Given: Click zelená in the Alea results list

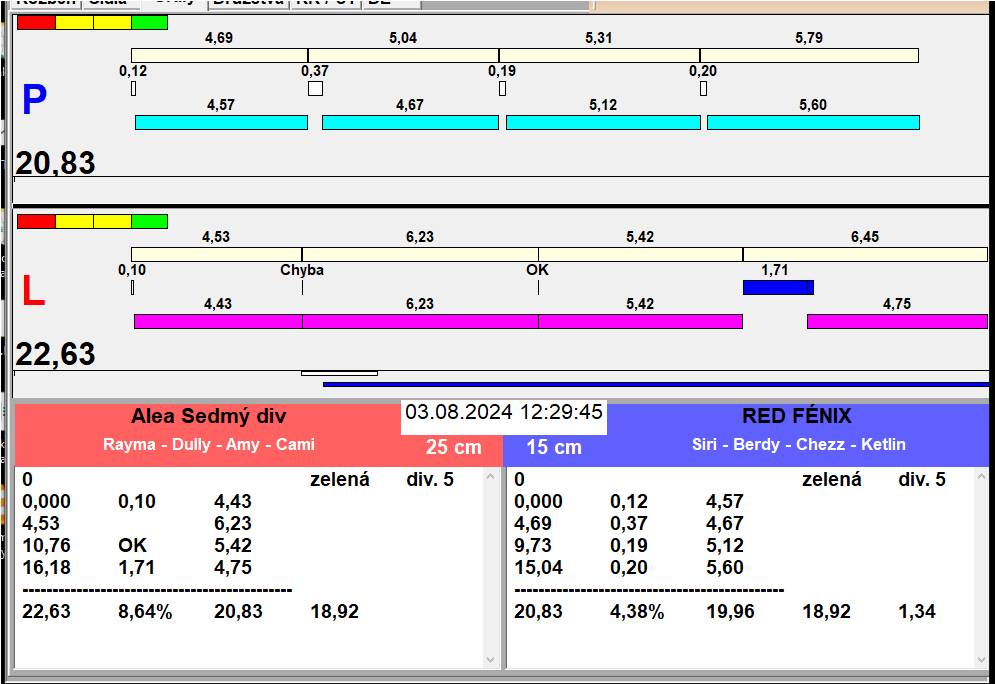Looking at the screenshot, I should click(339, 480).
